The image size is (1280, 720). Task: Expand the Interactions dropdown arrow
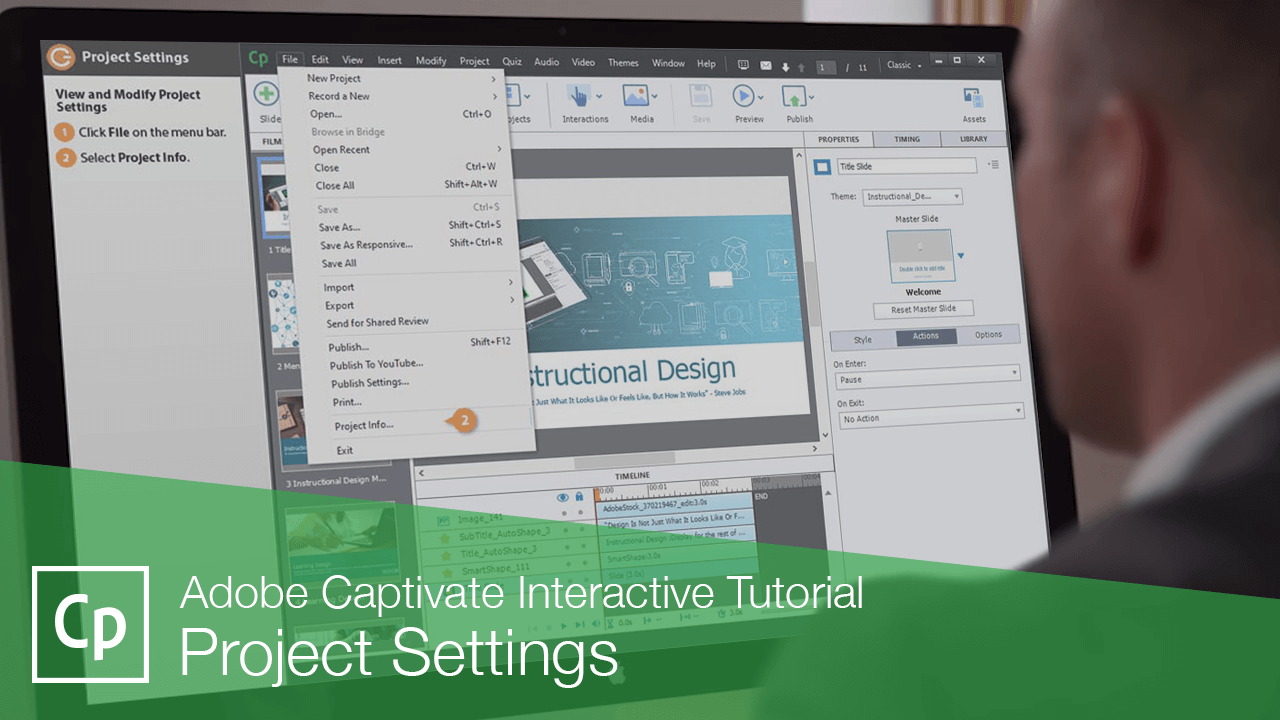(x=599, y=97)
